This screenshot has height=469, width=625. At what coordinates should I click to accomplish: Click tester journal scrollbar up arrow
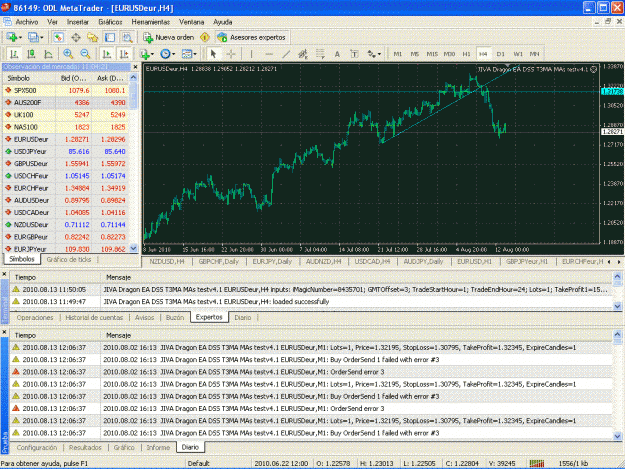pyautogui.click(x=617, y=334)
